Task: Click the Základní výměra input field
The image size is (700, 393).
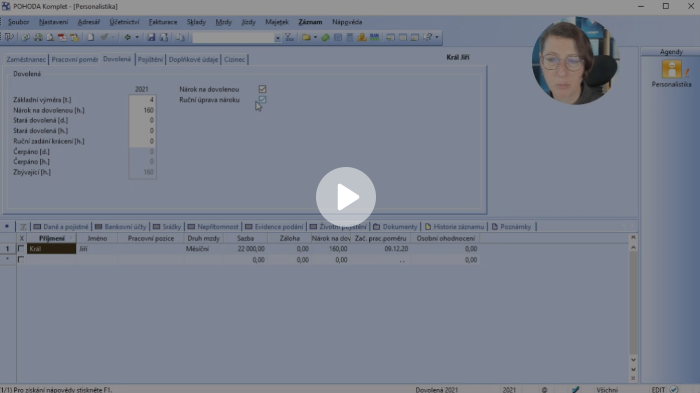Action: [x=142, y=100]
